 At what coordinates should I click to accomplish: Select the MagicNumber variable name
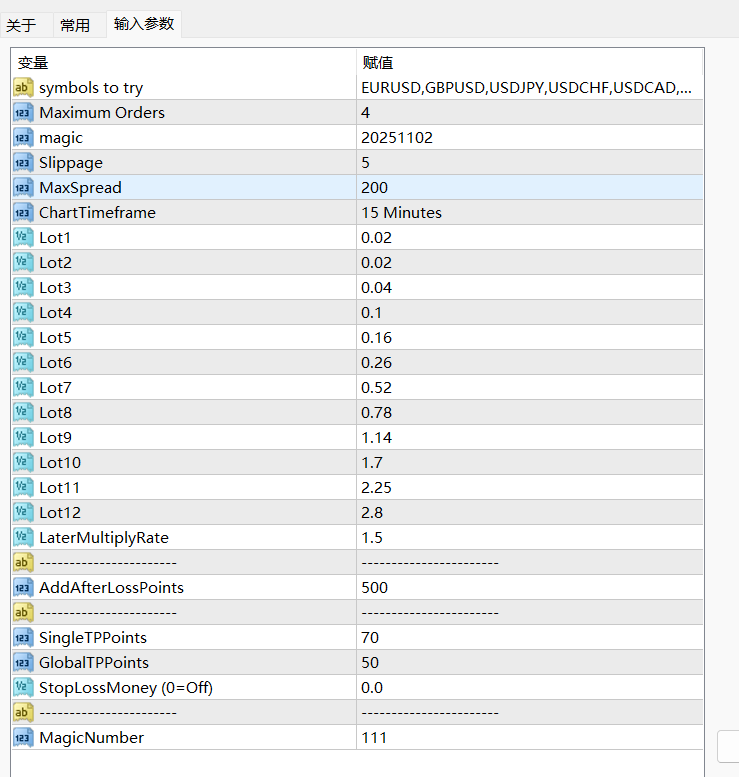pos(92,738)
